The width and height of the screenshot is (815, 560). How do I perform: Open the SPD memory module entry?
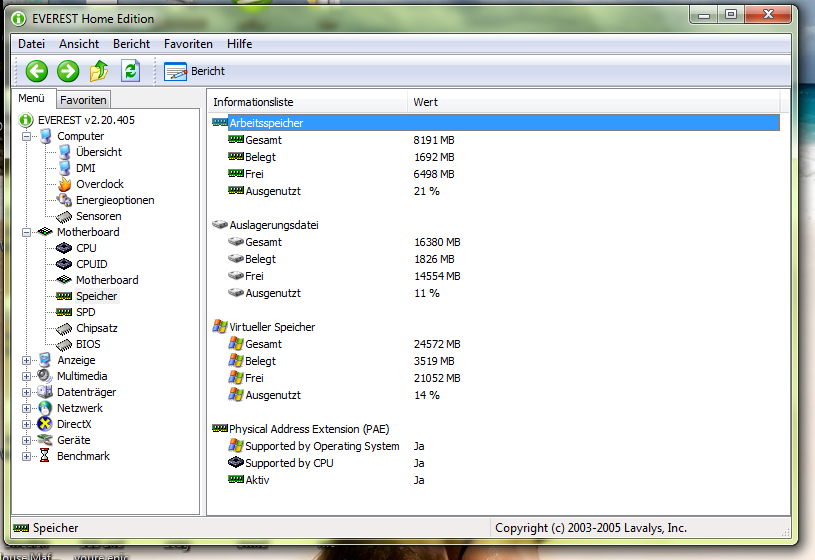(86, 312)
